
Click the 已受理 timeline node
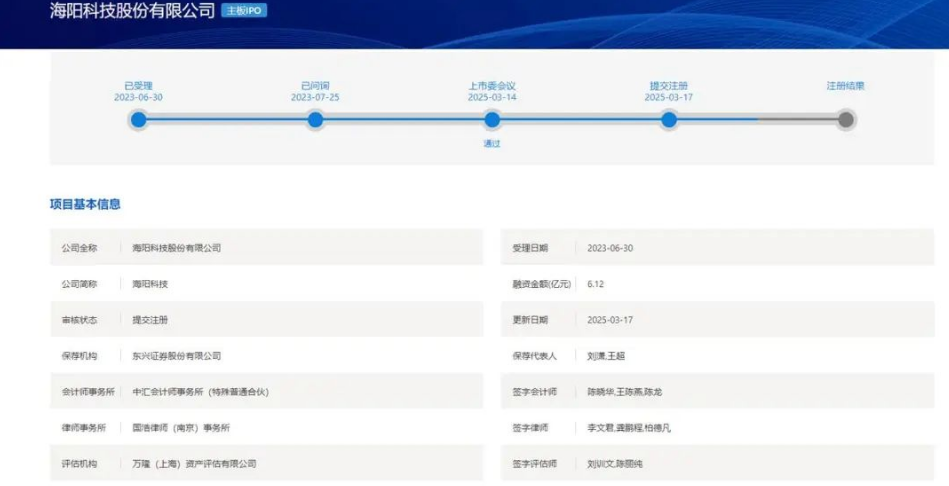click(139, 120)
